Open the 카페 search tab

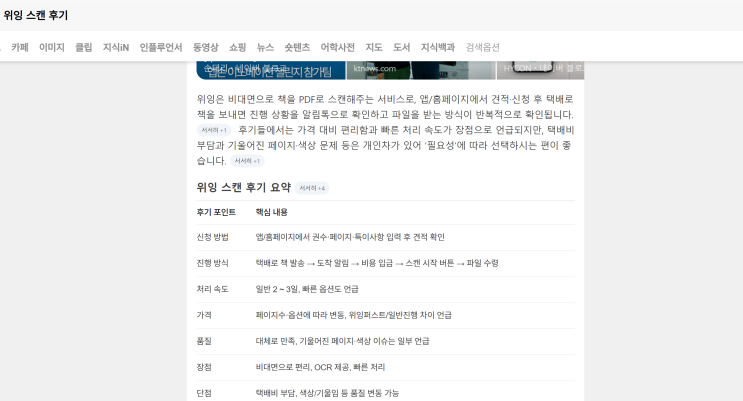(x=20, y=47)
